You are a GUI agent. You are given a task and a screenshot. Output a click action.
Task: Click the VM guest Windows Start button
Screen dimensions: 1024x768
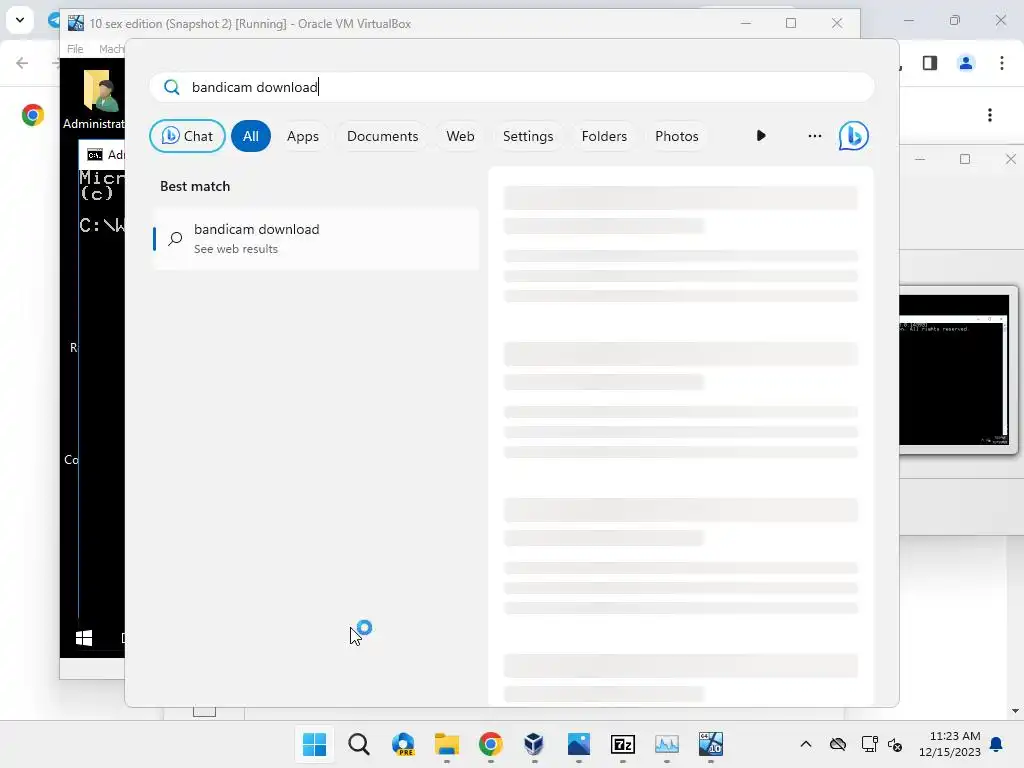coord(84,638)
